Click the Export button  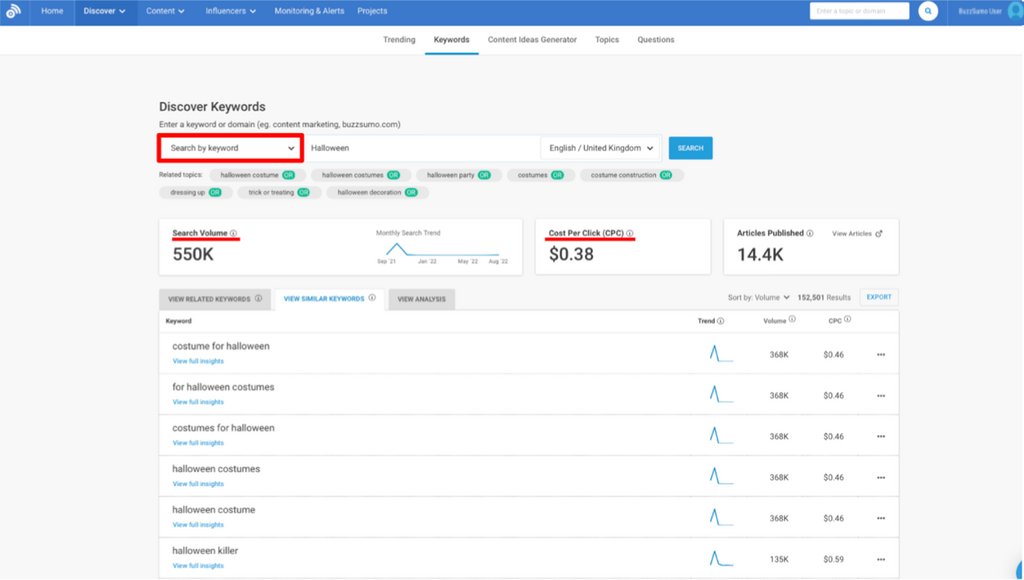coord(878,298)
